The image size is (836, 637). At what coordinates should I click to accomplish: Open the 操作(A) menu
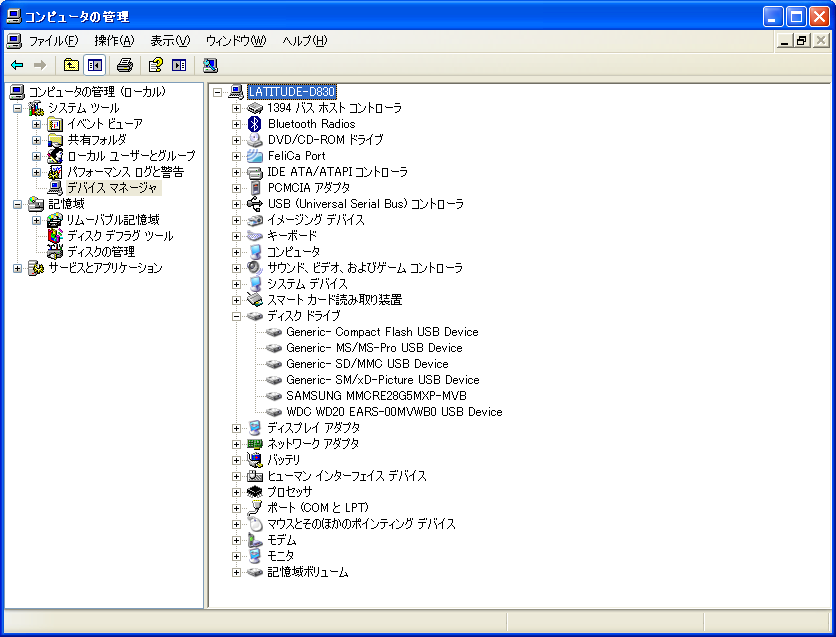[114, 41]
